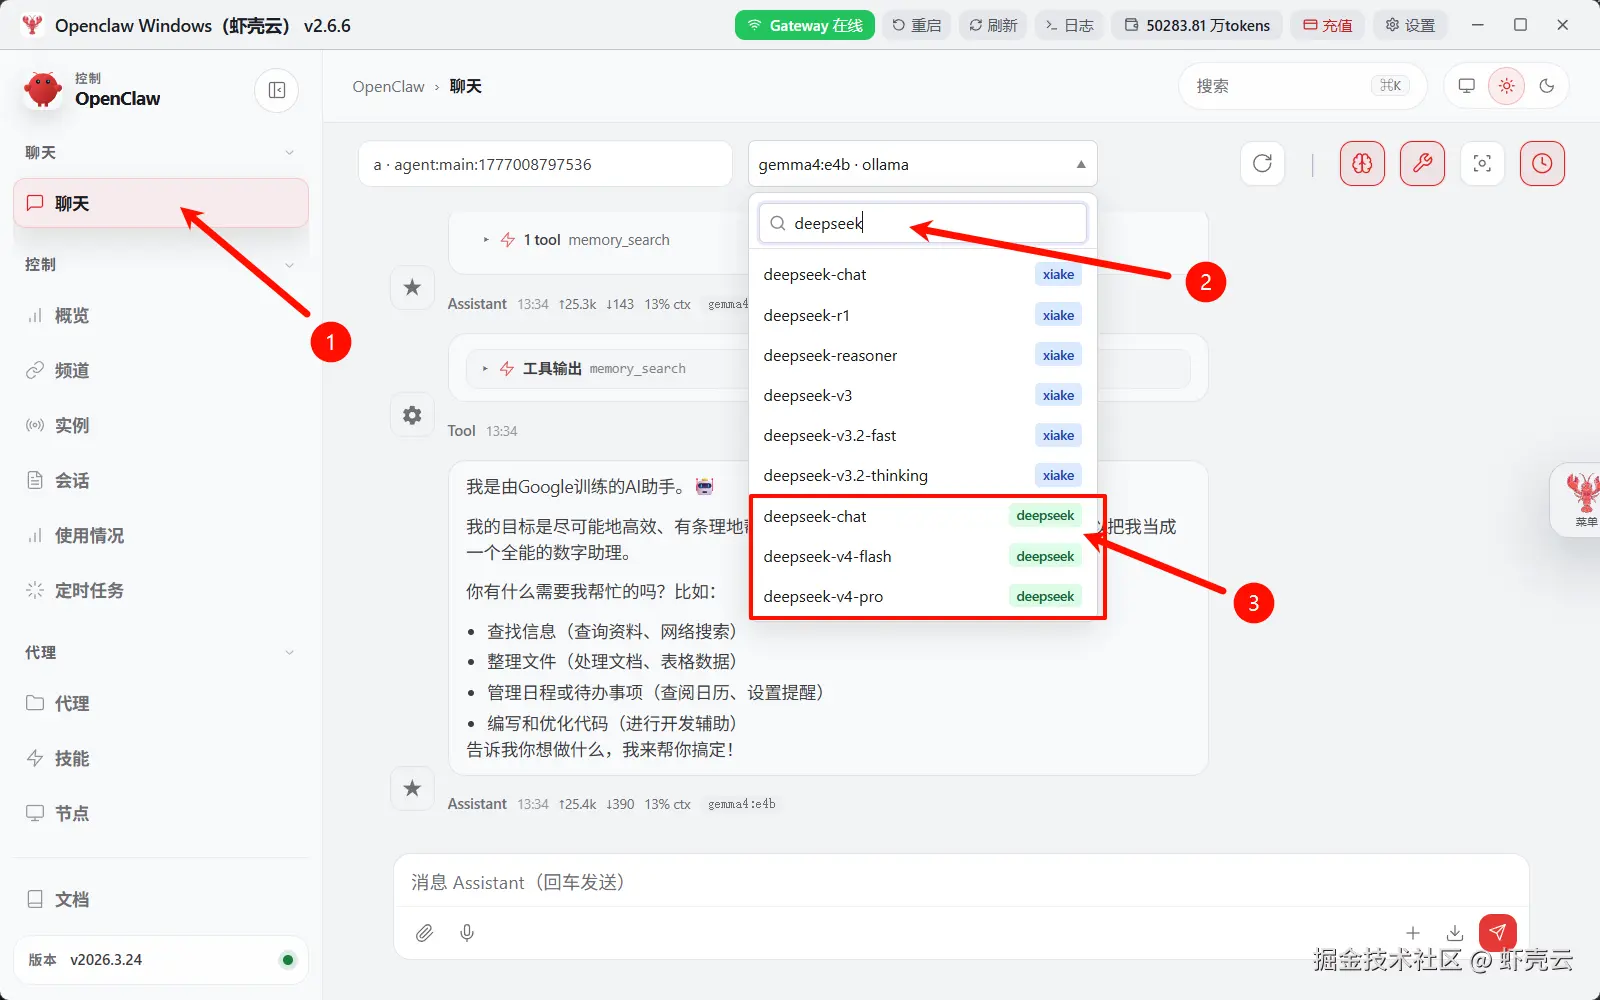Click the message input field

click(x=960, y=882)
